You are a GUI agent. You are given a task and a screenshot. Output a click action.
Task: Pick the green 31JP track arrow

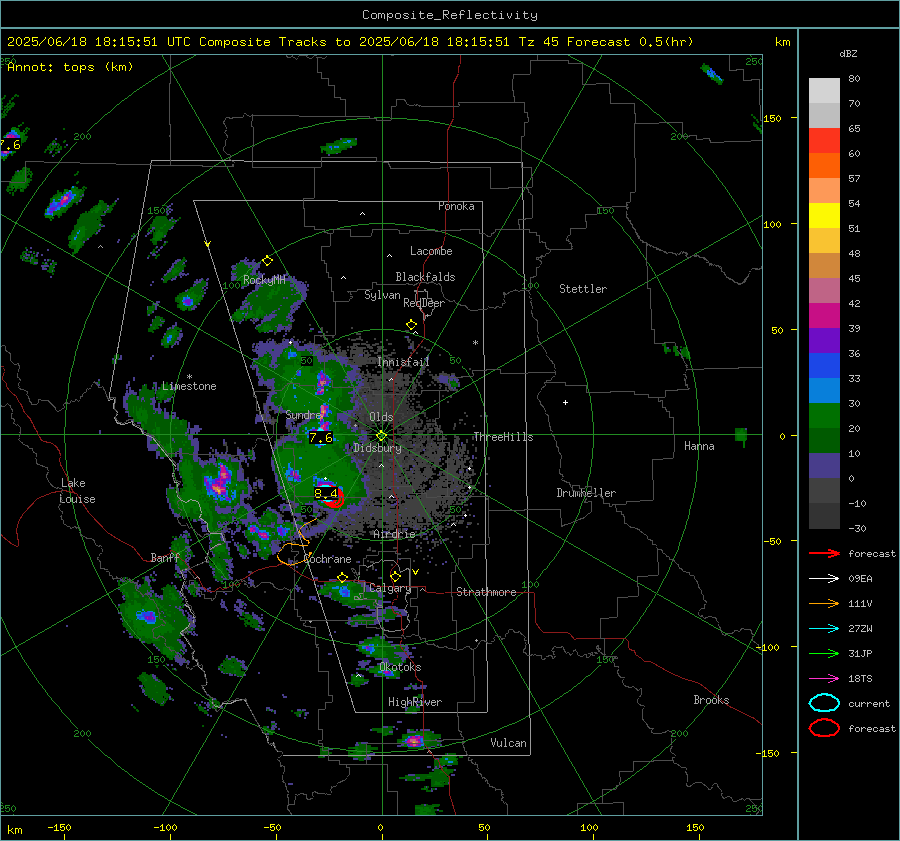[x=824, y=653]
